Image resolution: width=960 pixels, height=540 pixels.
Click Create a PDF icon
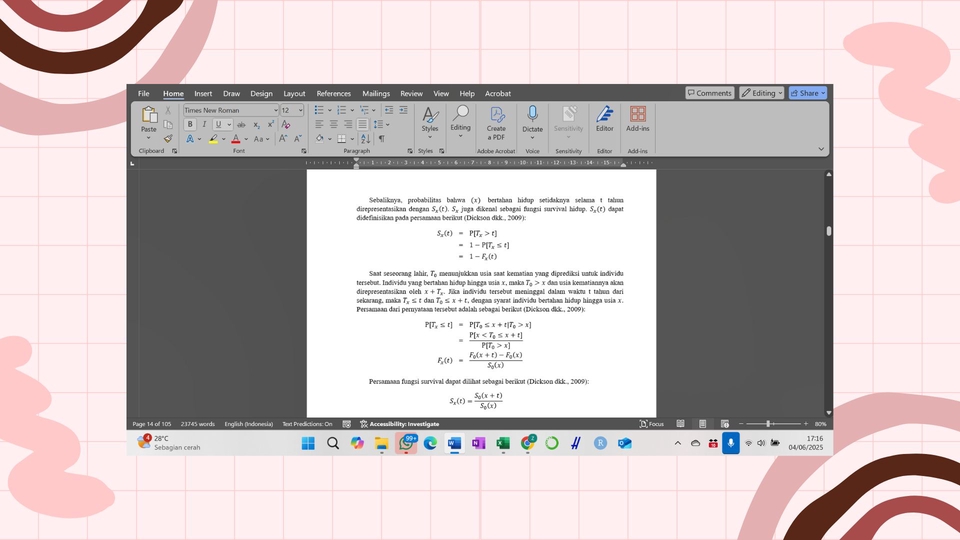coord(497,122)
